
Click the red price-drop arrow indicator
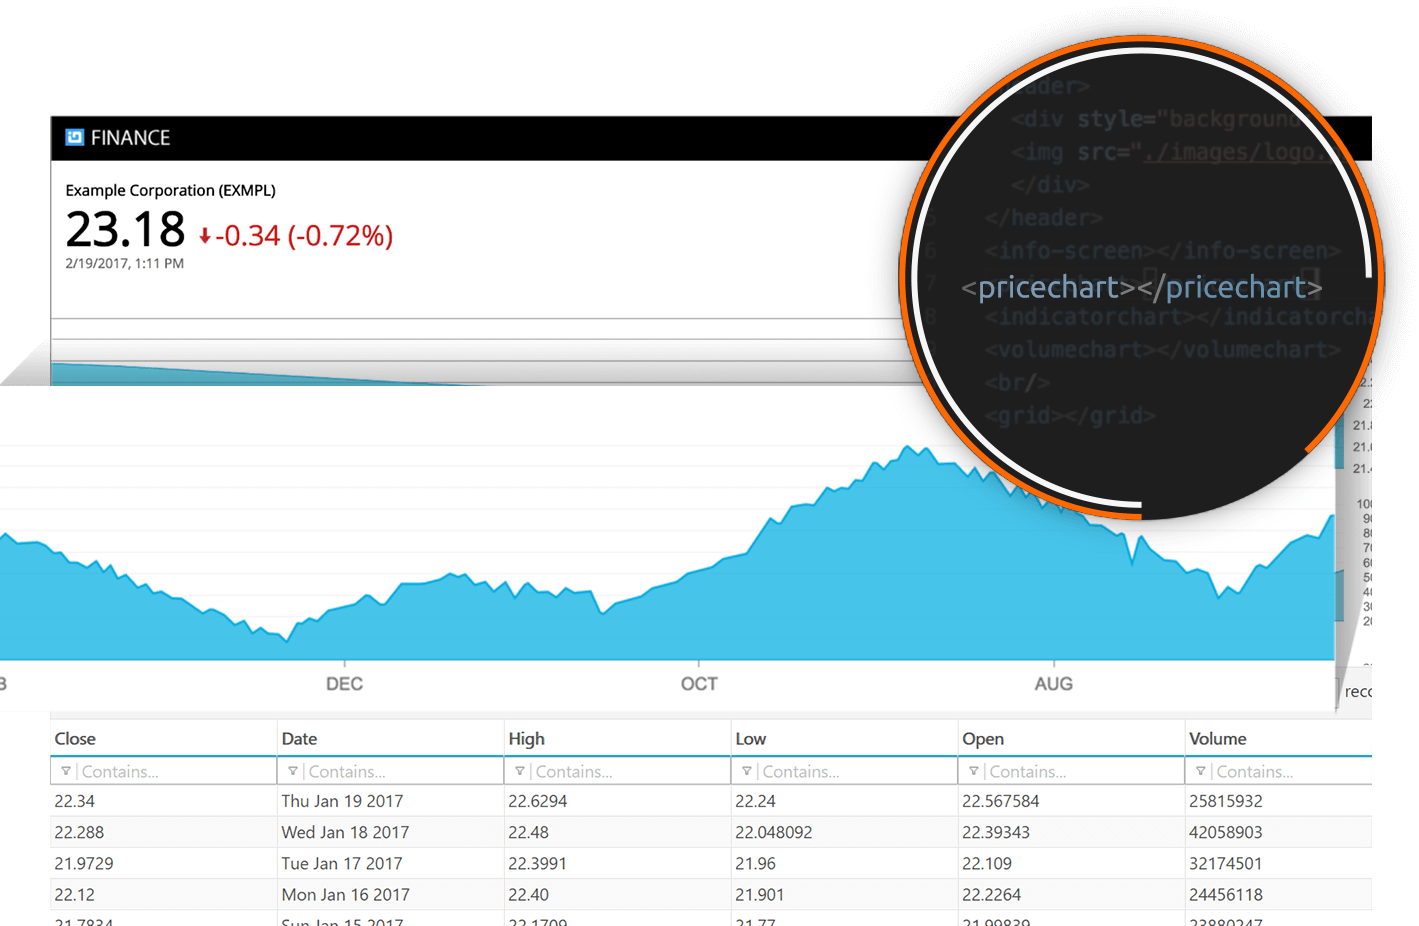[x=204, y=236]
